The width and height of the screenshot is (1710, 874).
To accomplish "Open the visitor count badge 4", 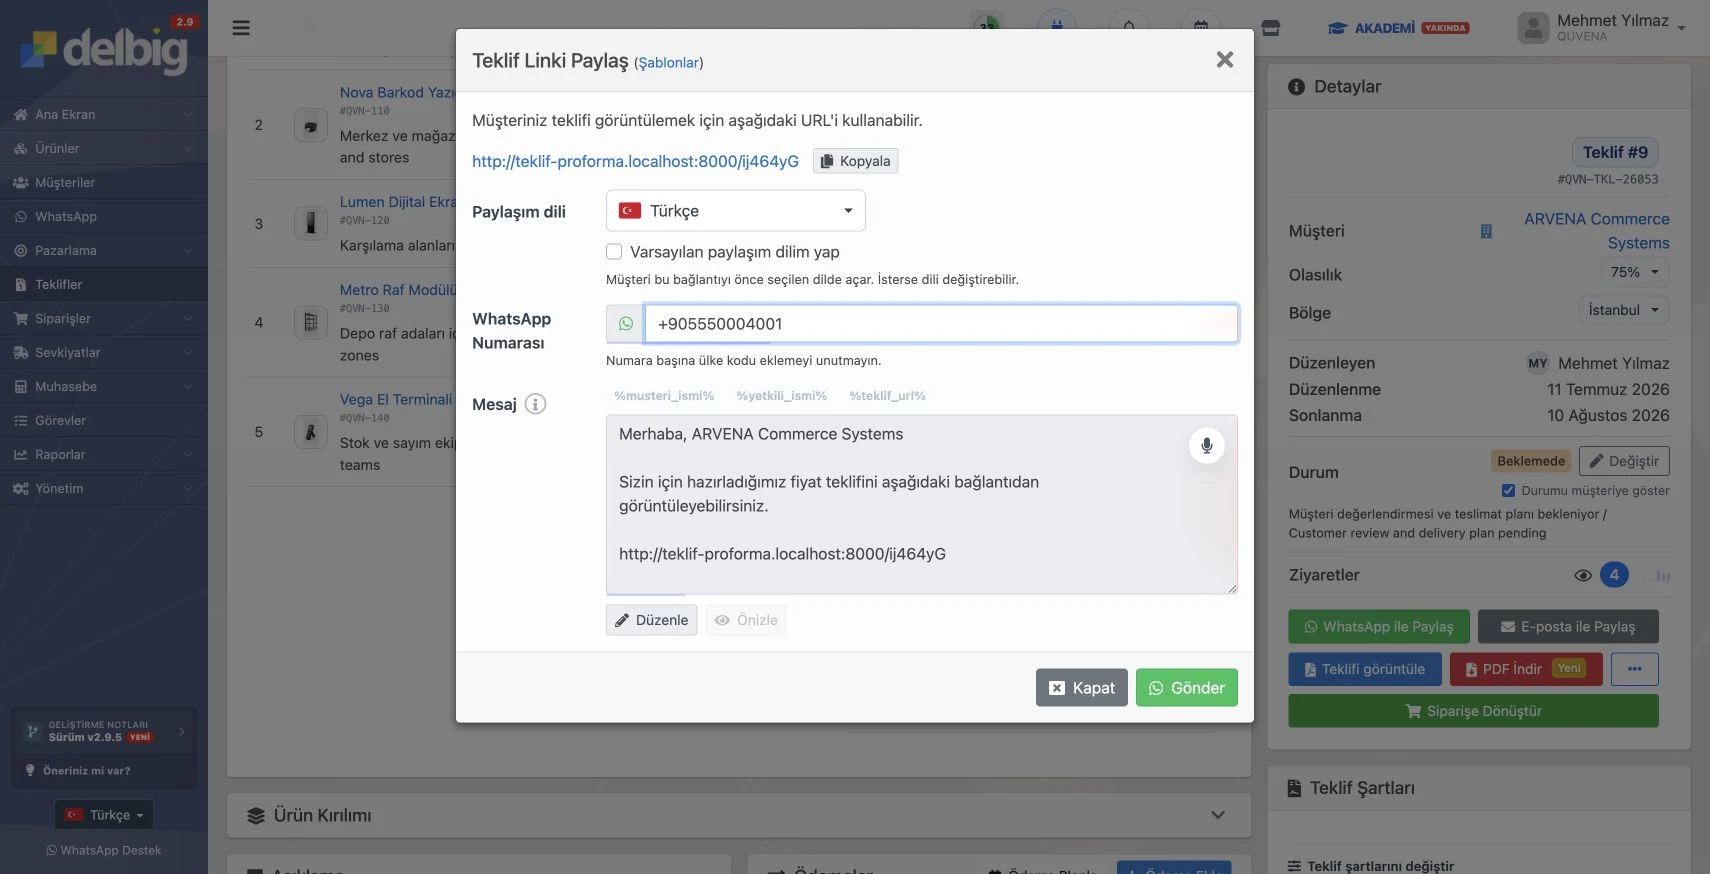I will click(1614, 575).
